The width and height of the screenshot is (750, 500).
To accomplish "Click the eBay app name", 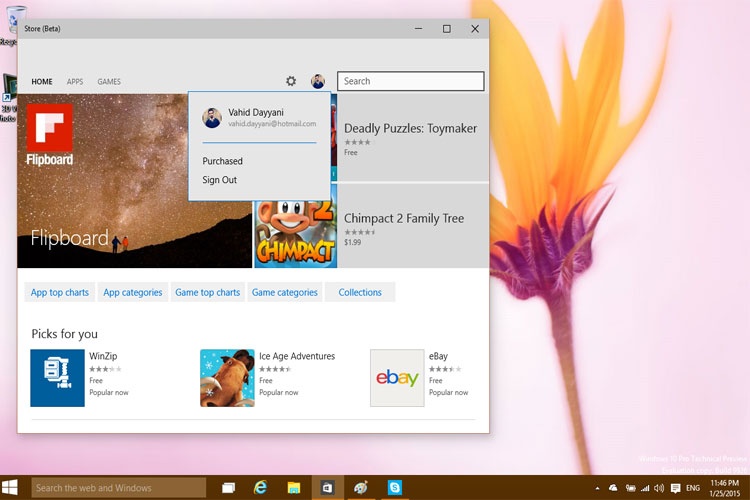I will tap(438, 356).
